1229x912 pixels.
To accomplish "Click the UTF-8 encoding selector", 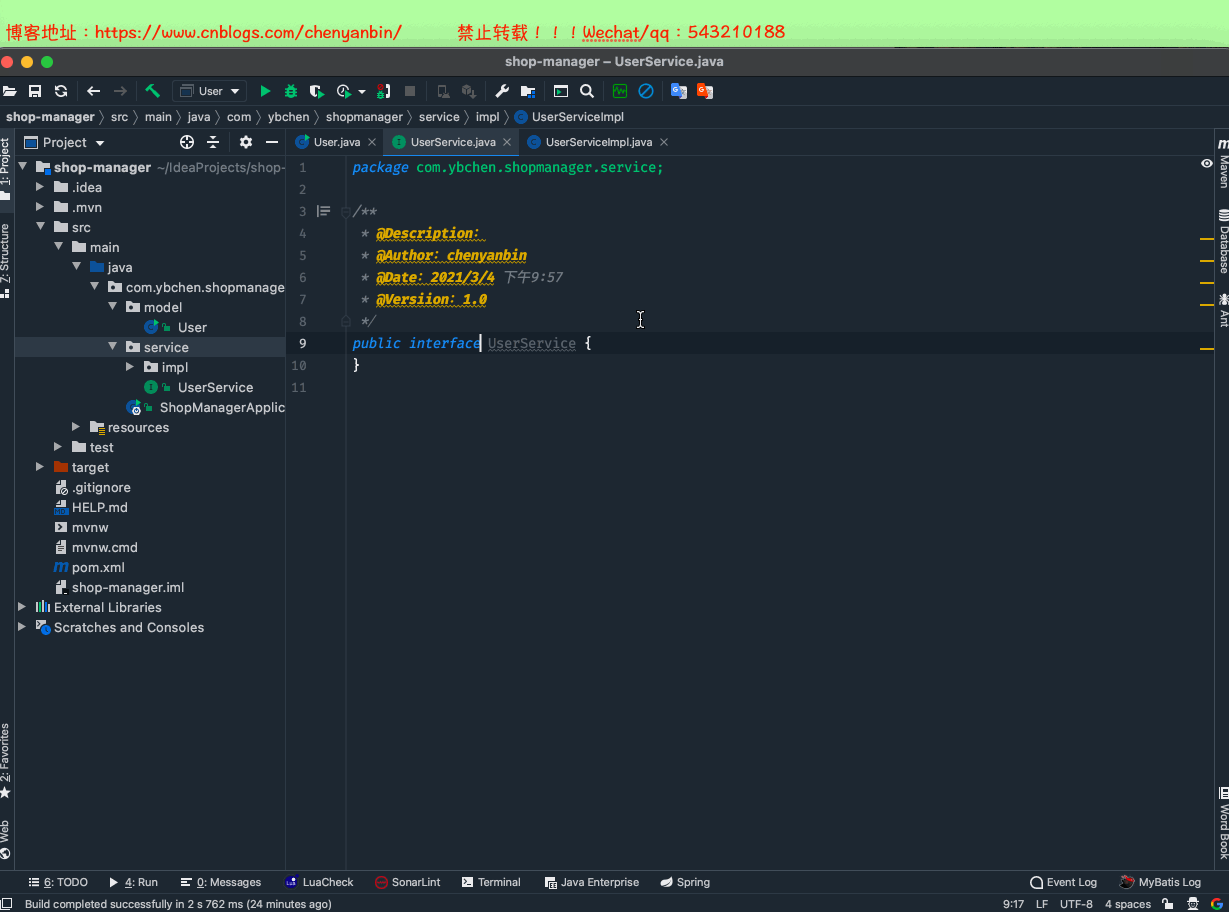I will pyautogui.click(x=1076, y=904).
